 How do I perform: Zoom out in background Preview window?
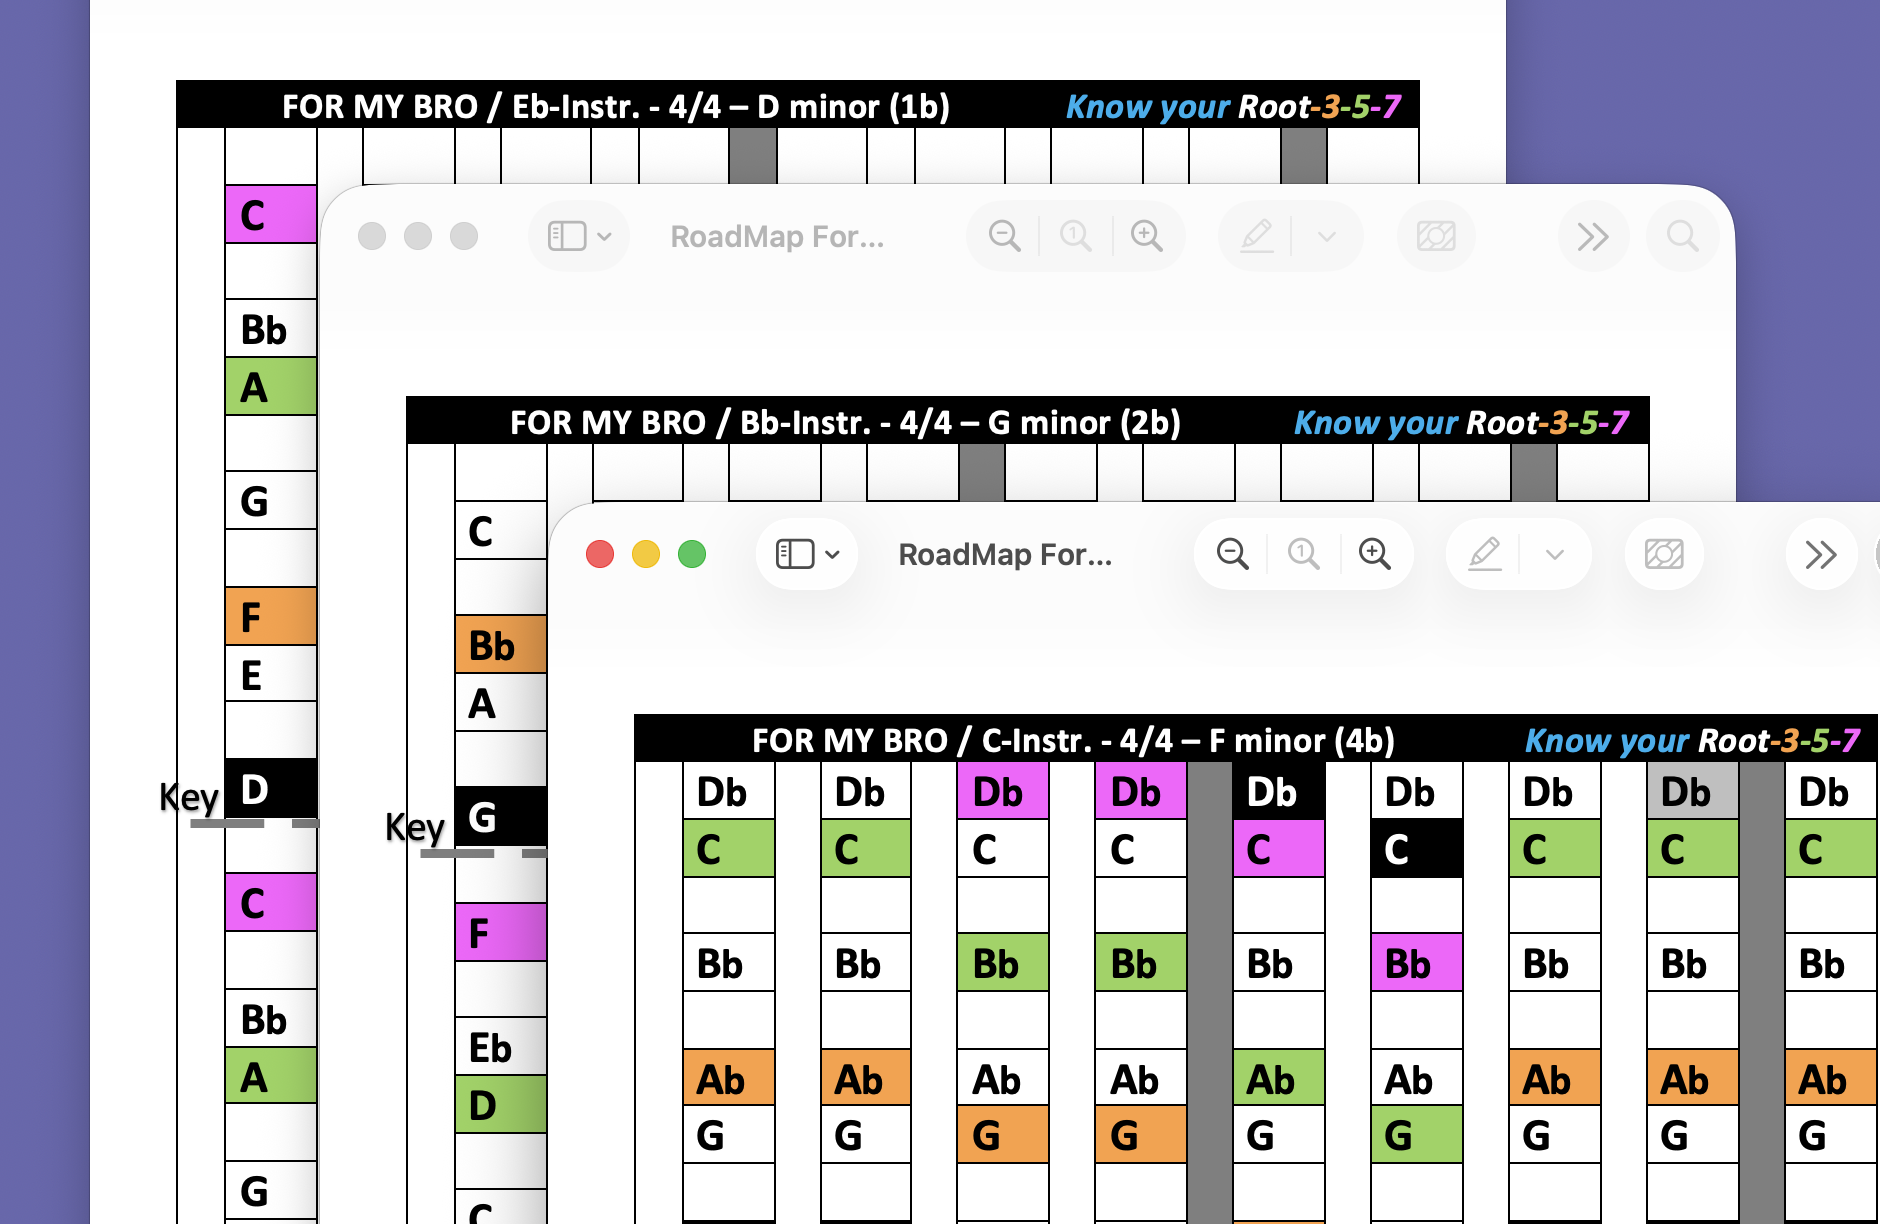pyautogui.click(x=1004, y=236)
